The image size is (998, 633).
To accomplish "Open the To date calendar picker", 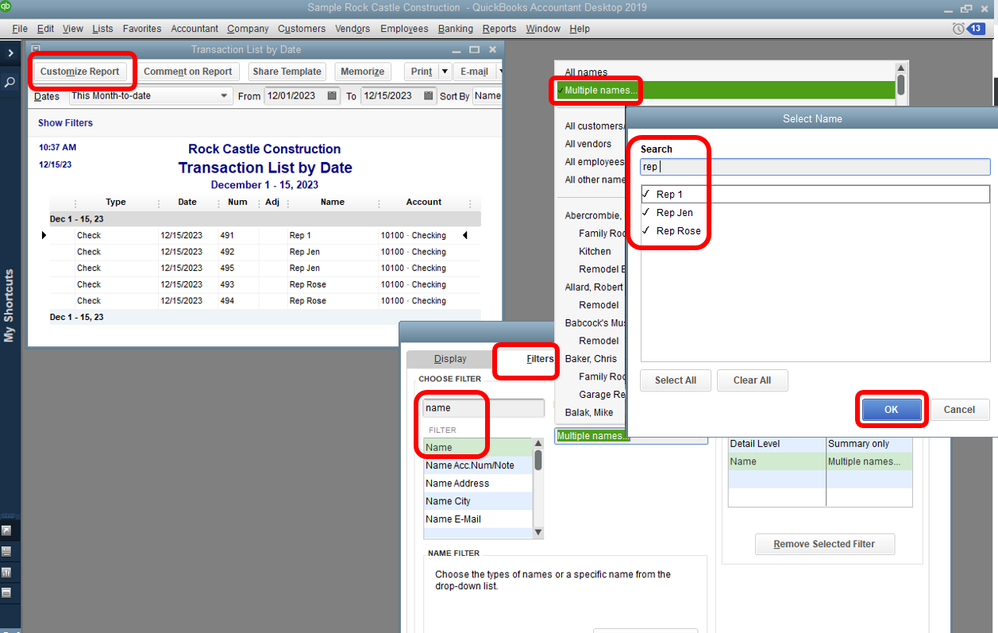I will tap(428, 95).
